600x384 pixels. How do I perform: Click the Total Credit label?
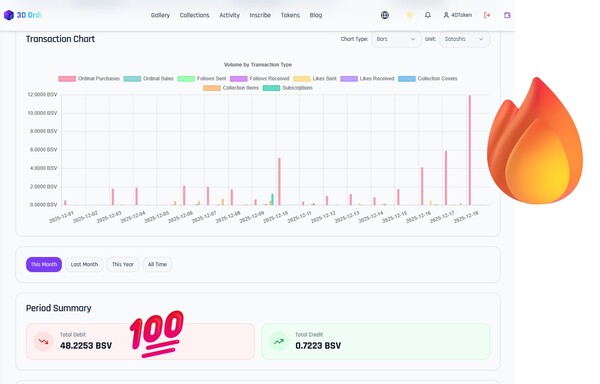coord(309,335)
